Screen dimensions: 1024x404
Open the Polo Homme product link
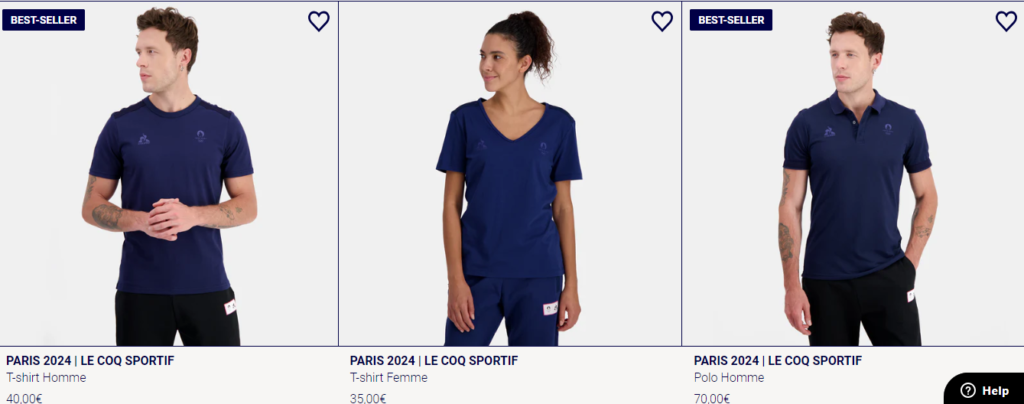click(729, 378)
